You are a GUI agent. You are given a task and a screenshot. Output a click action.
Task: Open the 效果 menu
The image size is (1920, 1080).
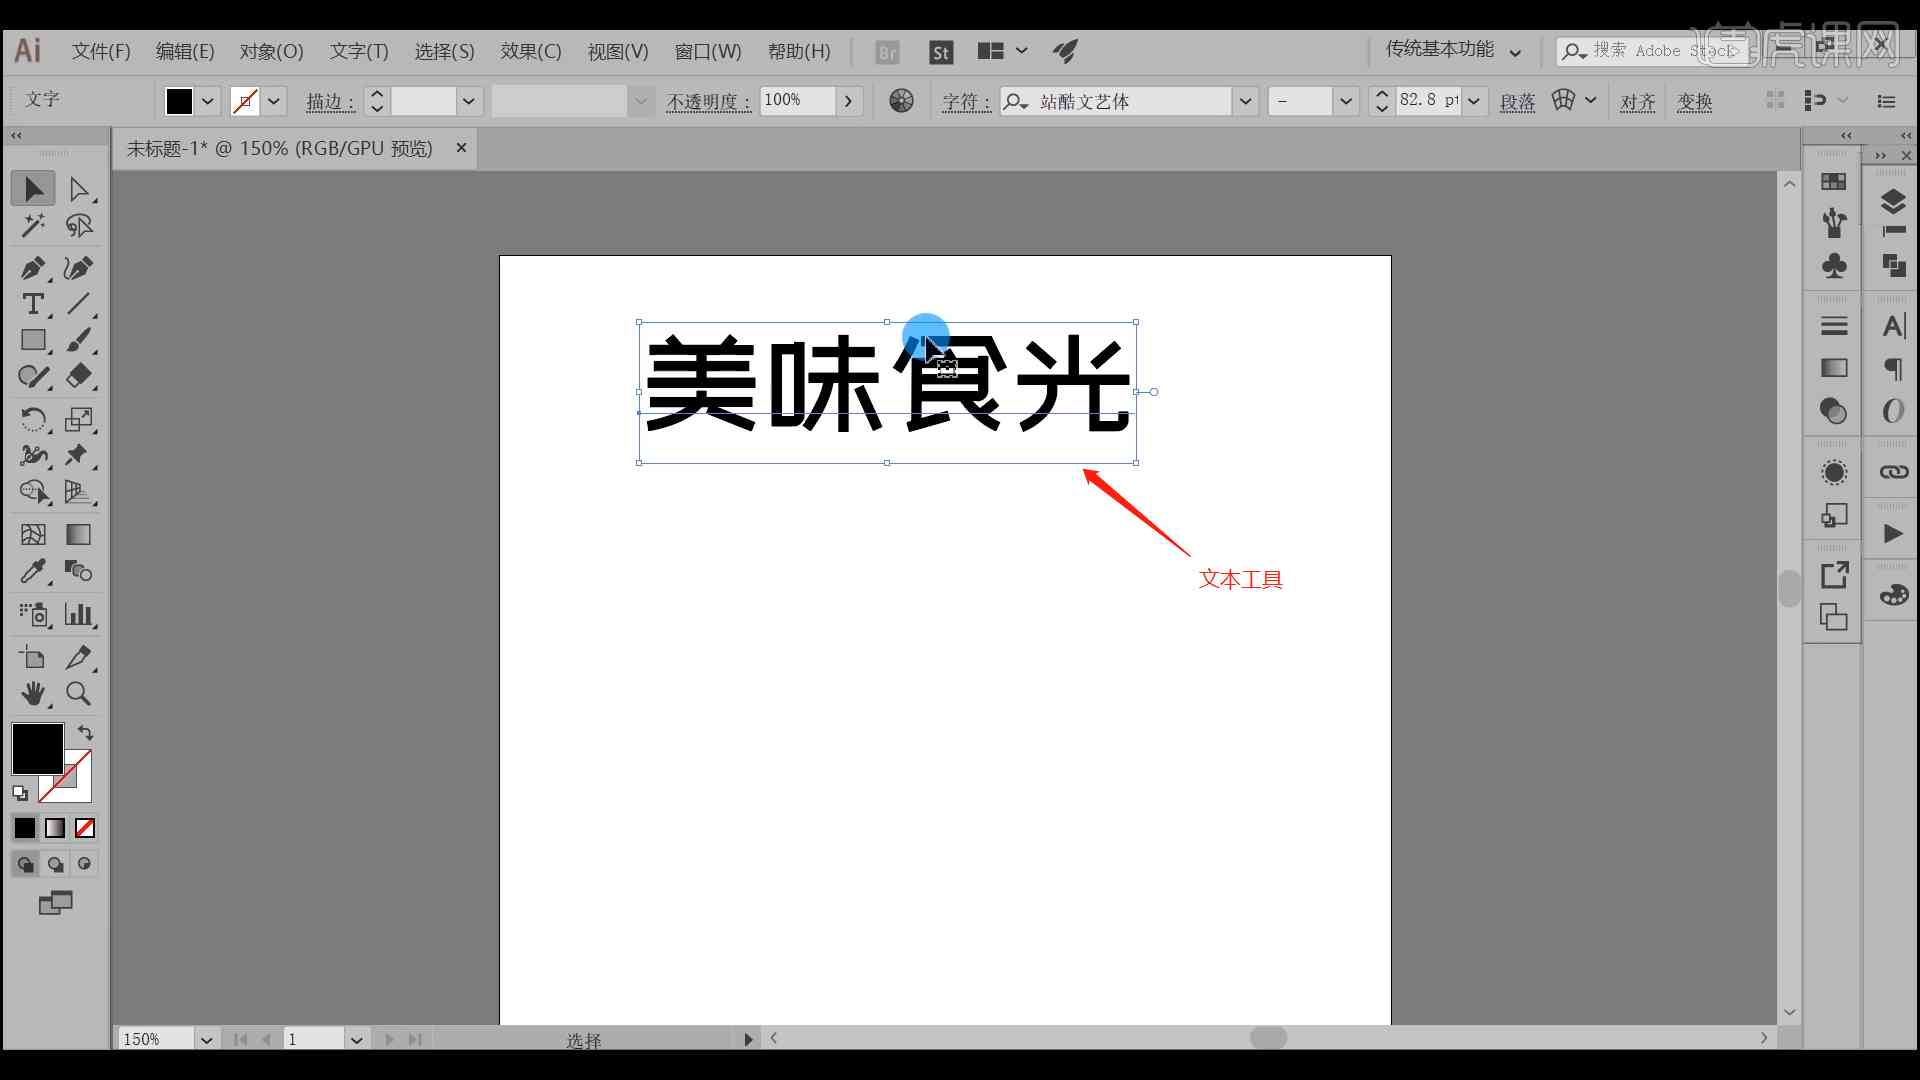pyautogui.click(x=529, y=50)
